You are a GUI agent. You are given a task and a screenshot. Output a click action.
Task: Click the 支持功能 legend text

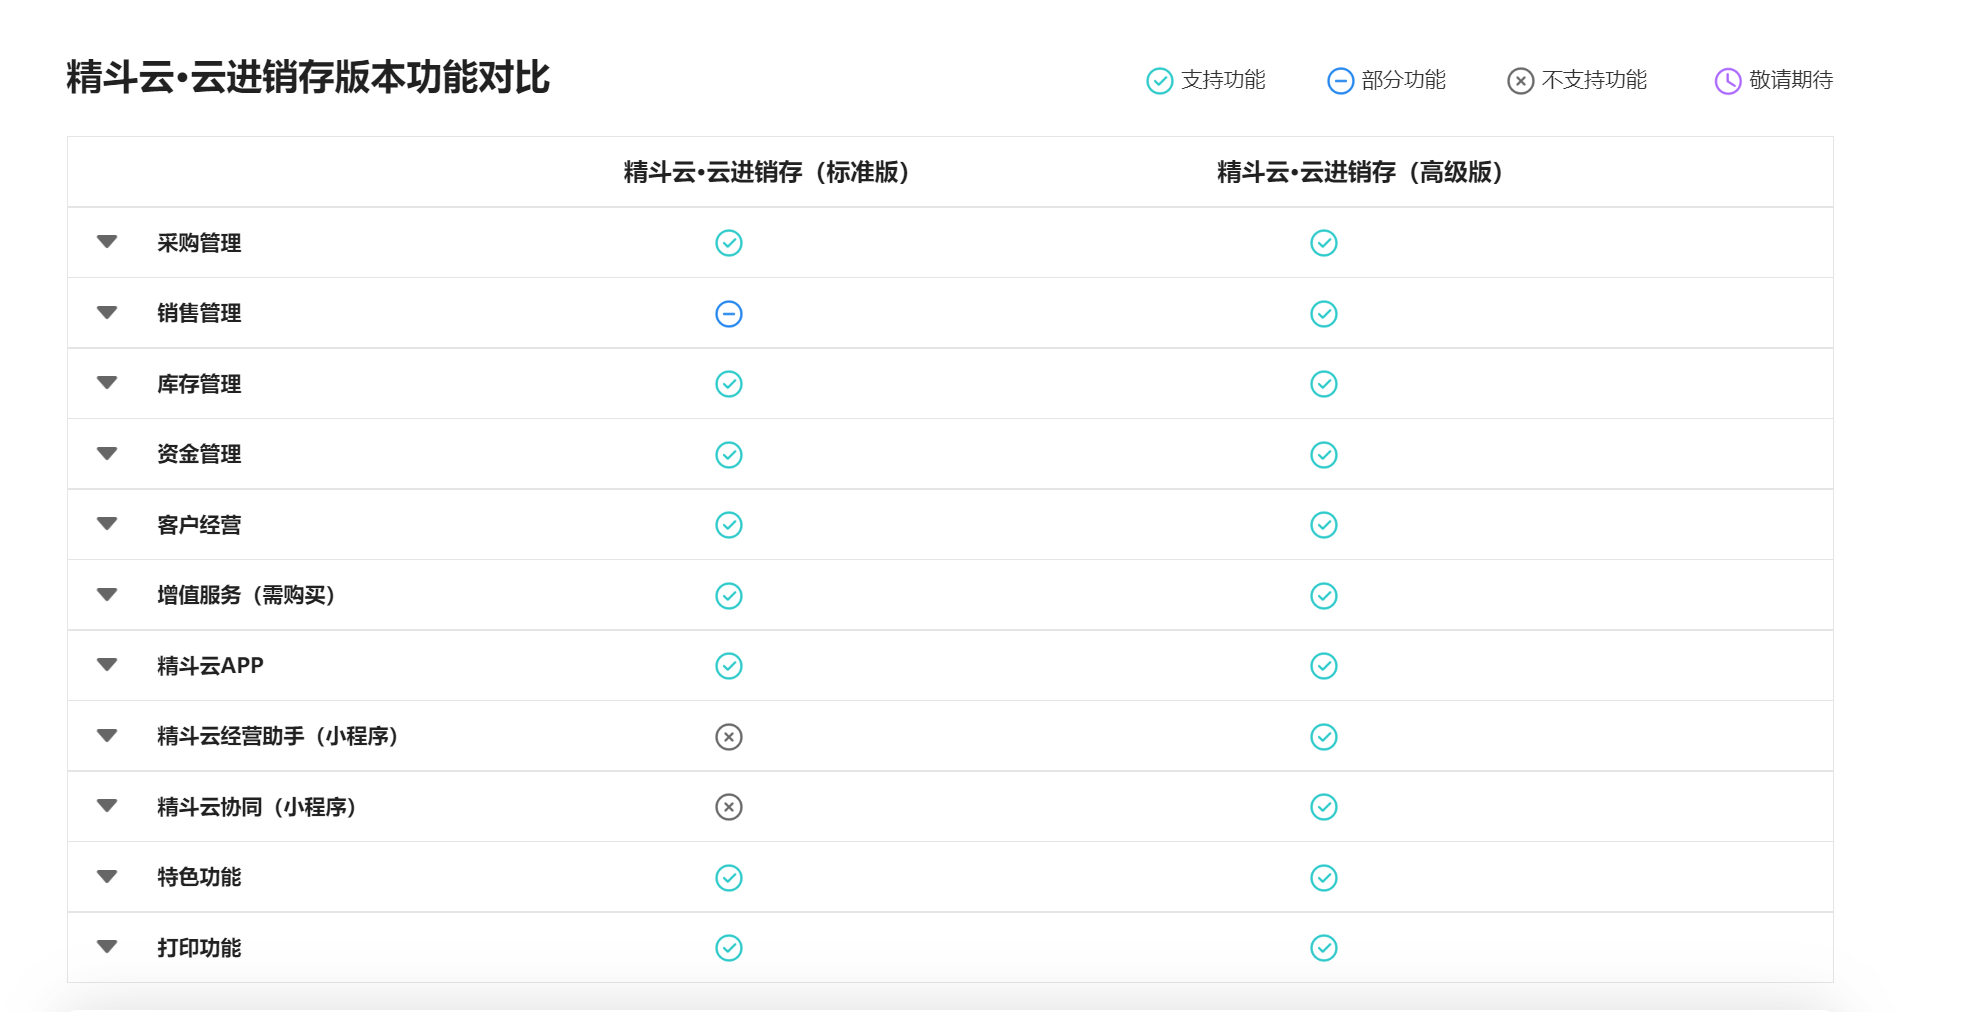[1223, 80]
